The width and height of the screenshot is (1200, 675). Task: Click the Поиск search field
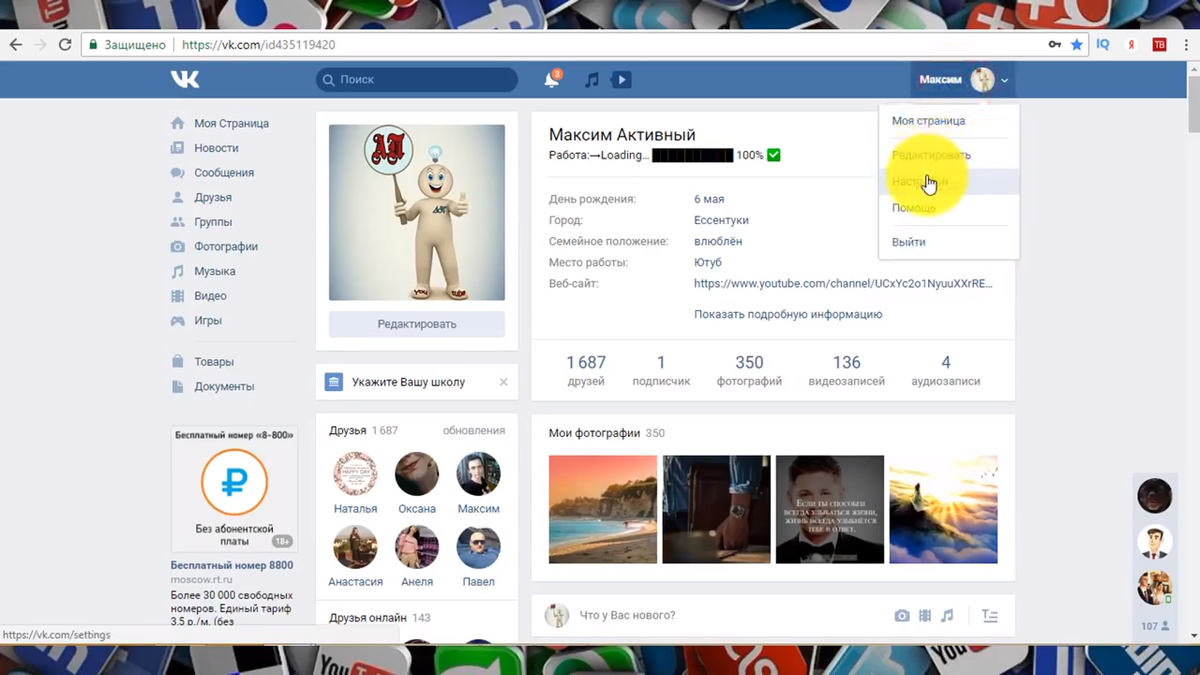[417, 80]
